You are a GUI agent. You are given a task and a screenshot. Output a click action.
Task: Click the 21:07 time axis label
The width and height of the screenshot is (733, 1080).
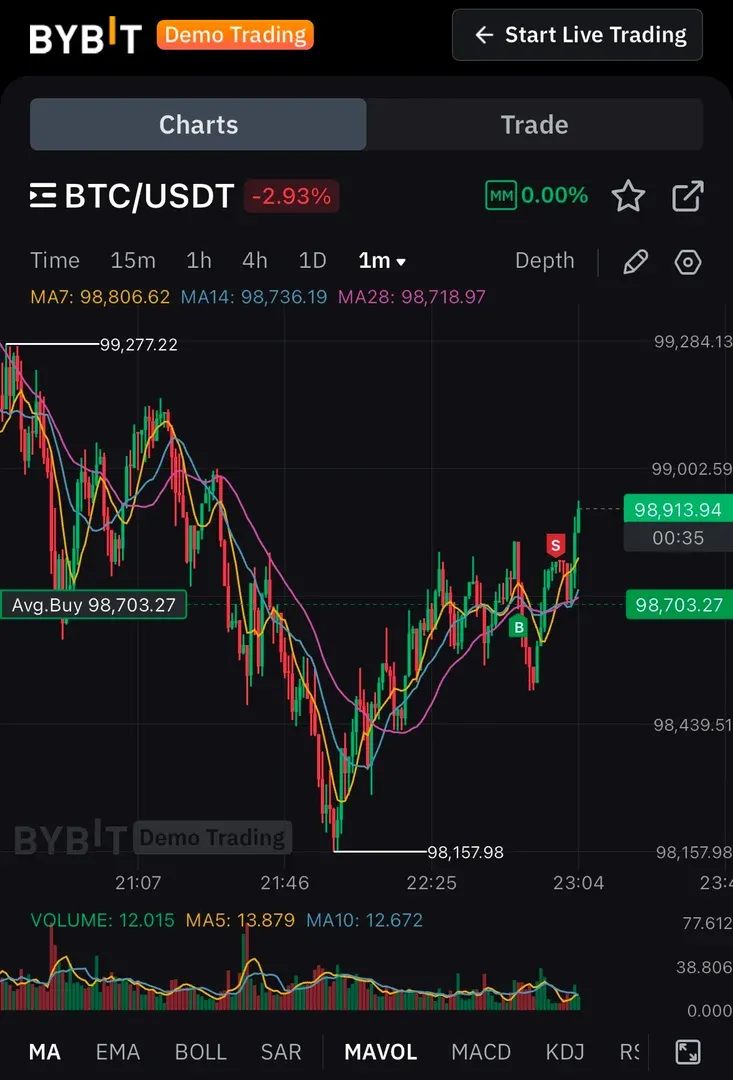(x=138, y=883)
